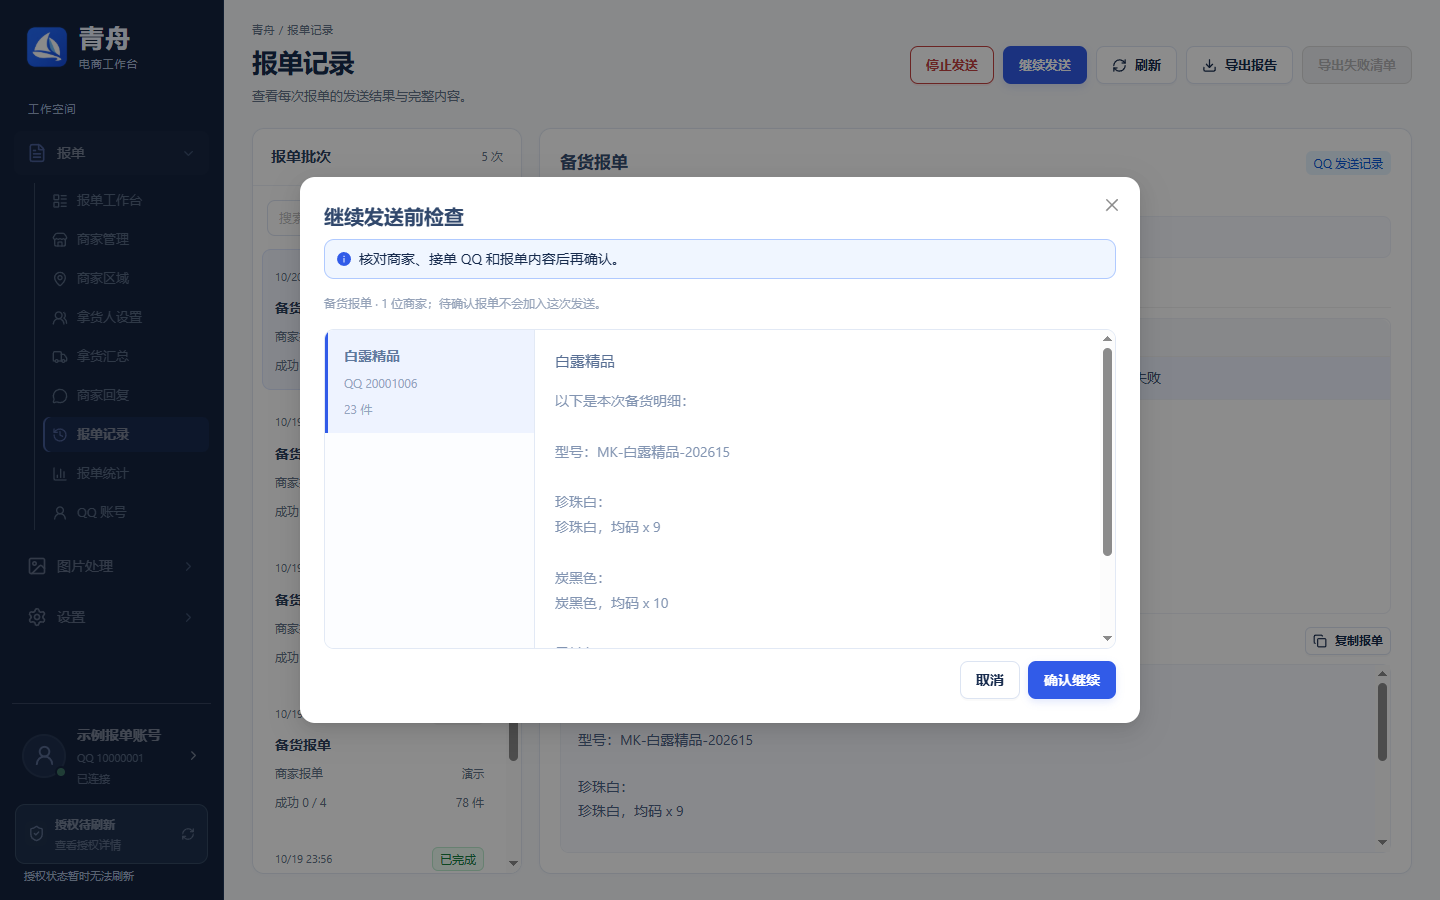Open 商家区域 in the sidebar

point(126,278)
